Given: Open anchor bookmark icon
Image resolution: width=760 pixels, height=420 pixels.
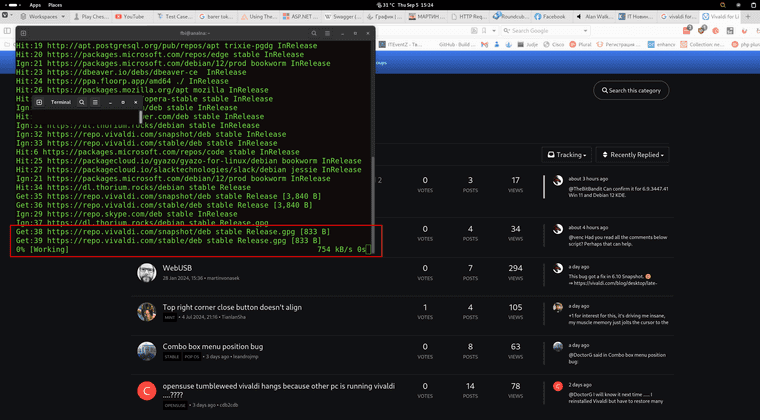Looking at the screenshot, I should coord(508,45).
